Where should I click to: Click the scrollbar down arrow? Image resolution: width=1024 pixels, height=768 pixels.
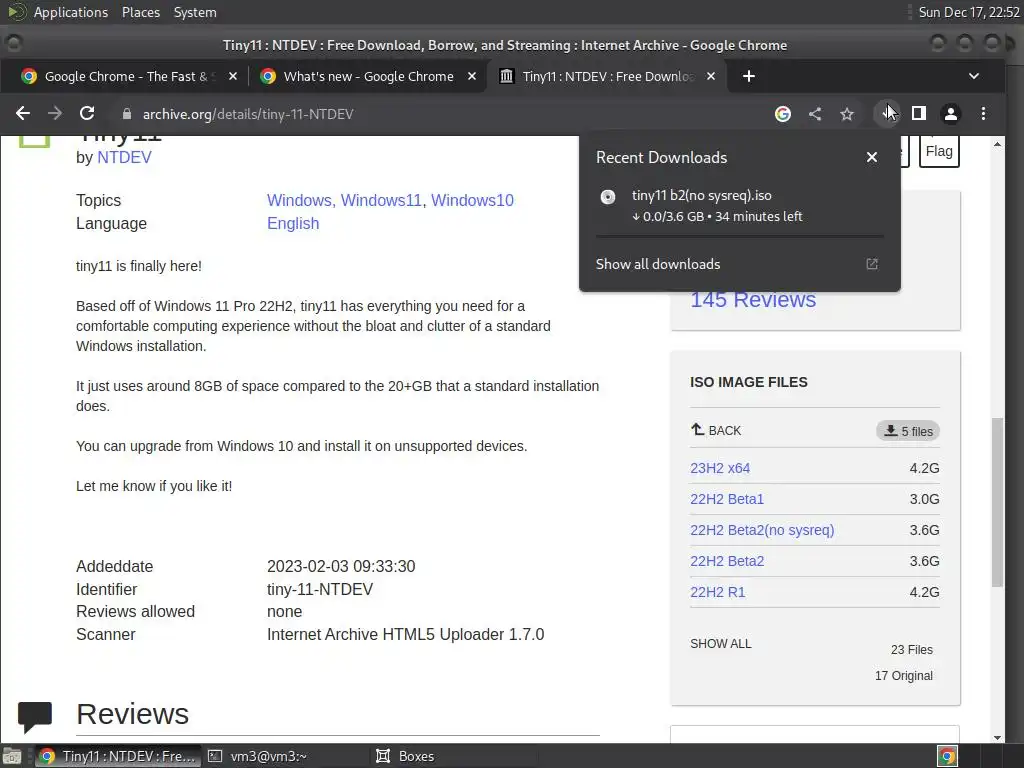997,737
